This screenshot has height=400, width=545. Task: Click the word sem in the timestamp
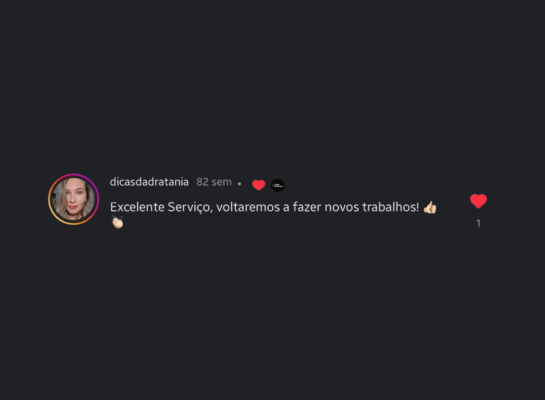click(221, 182)
